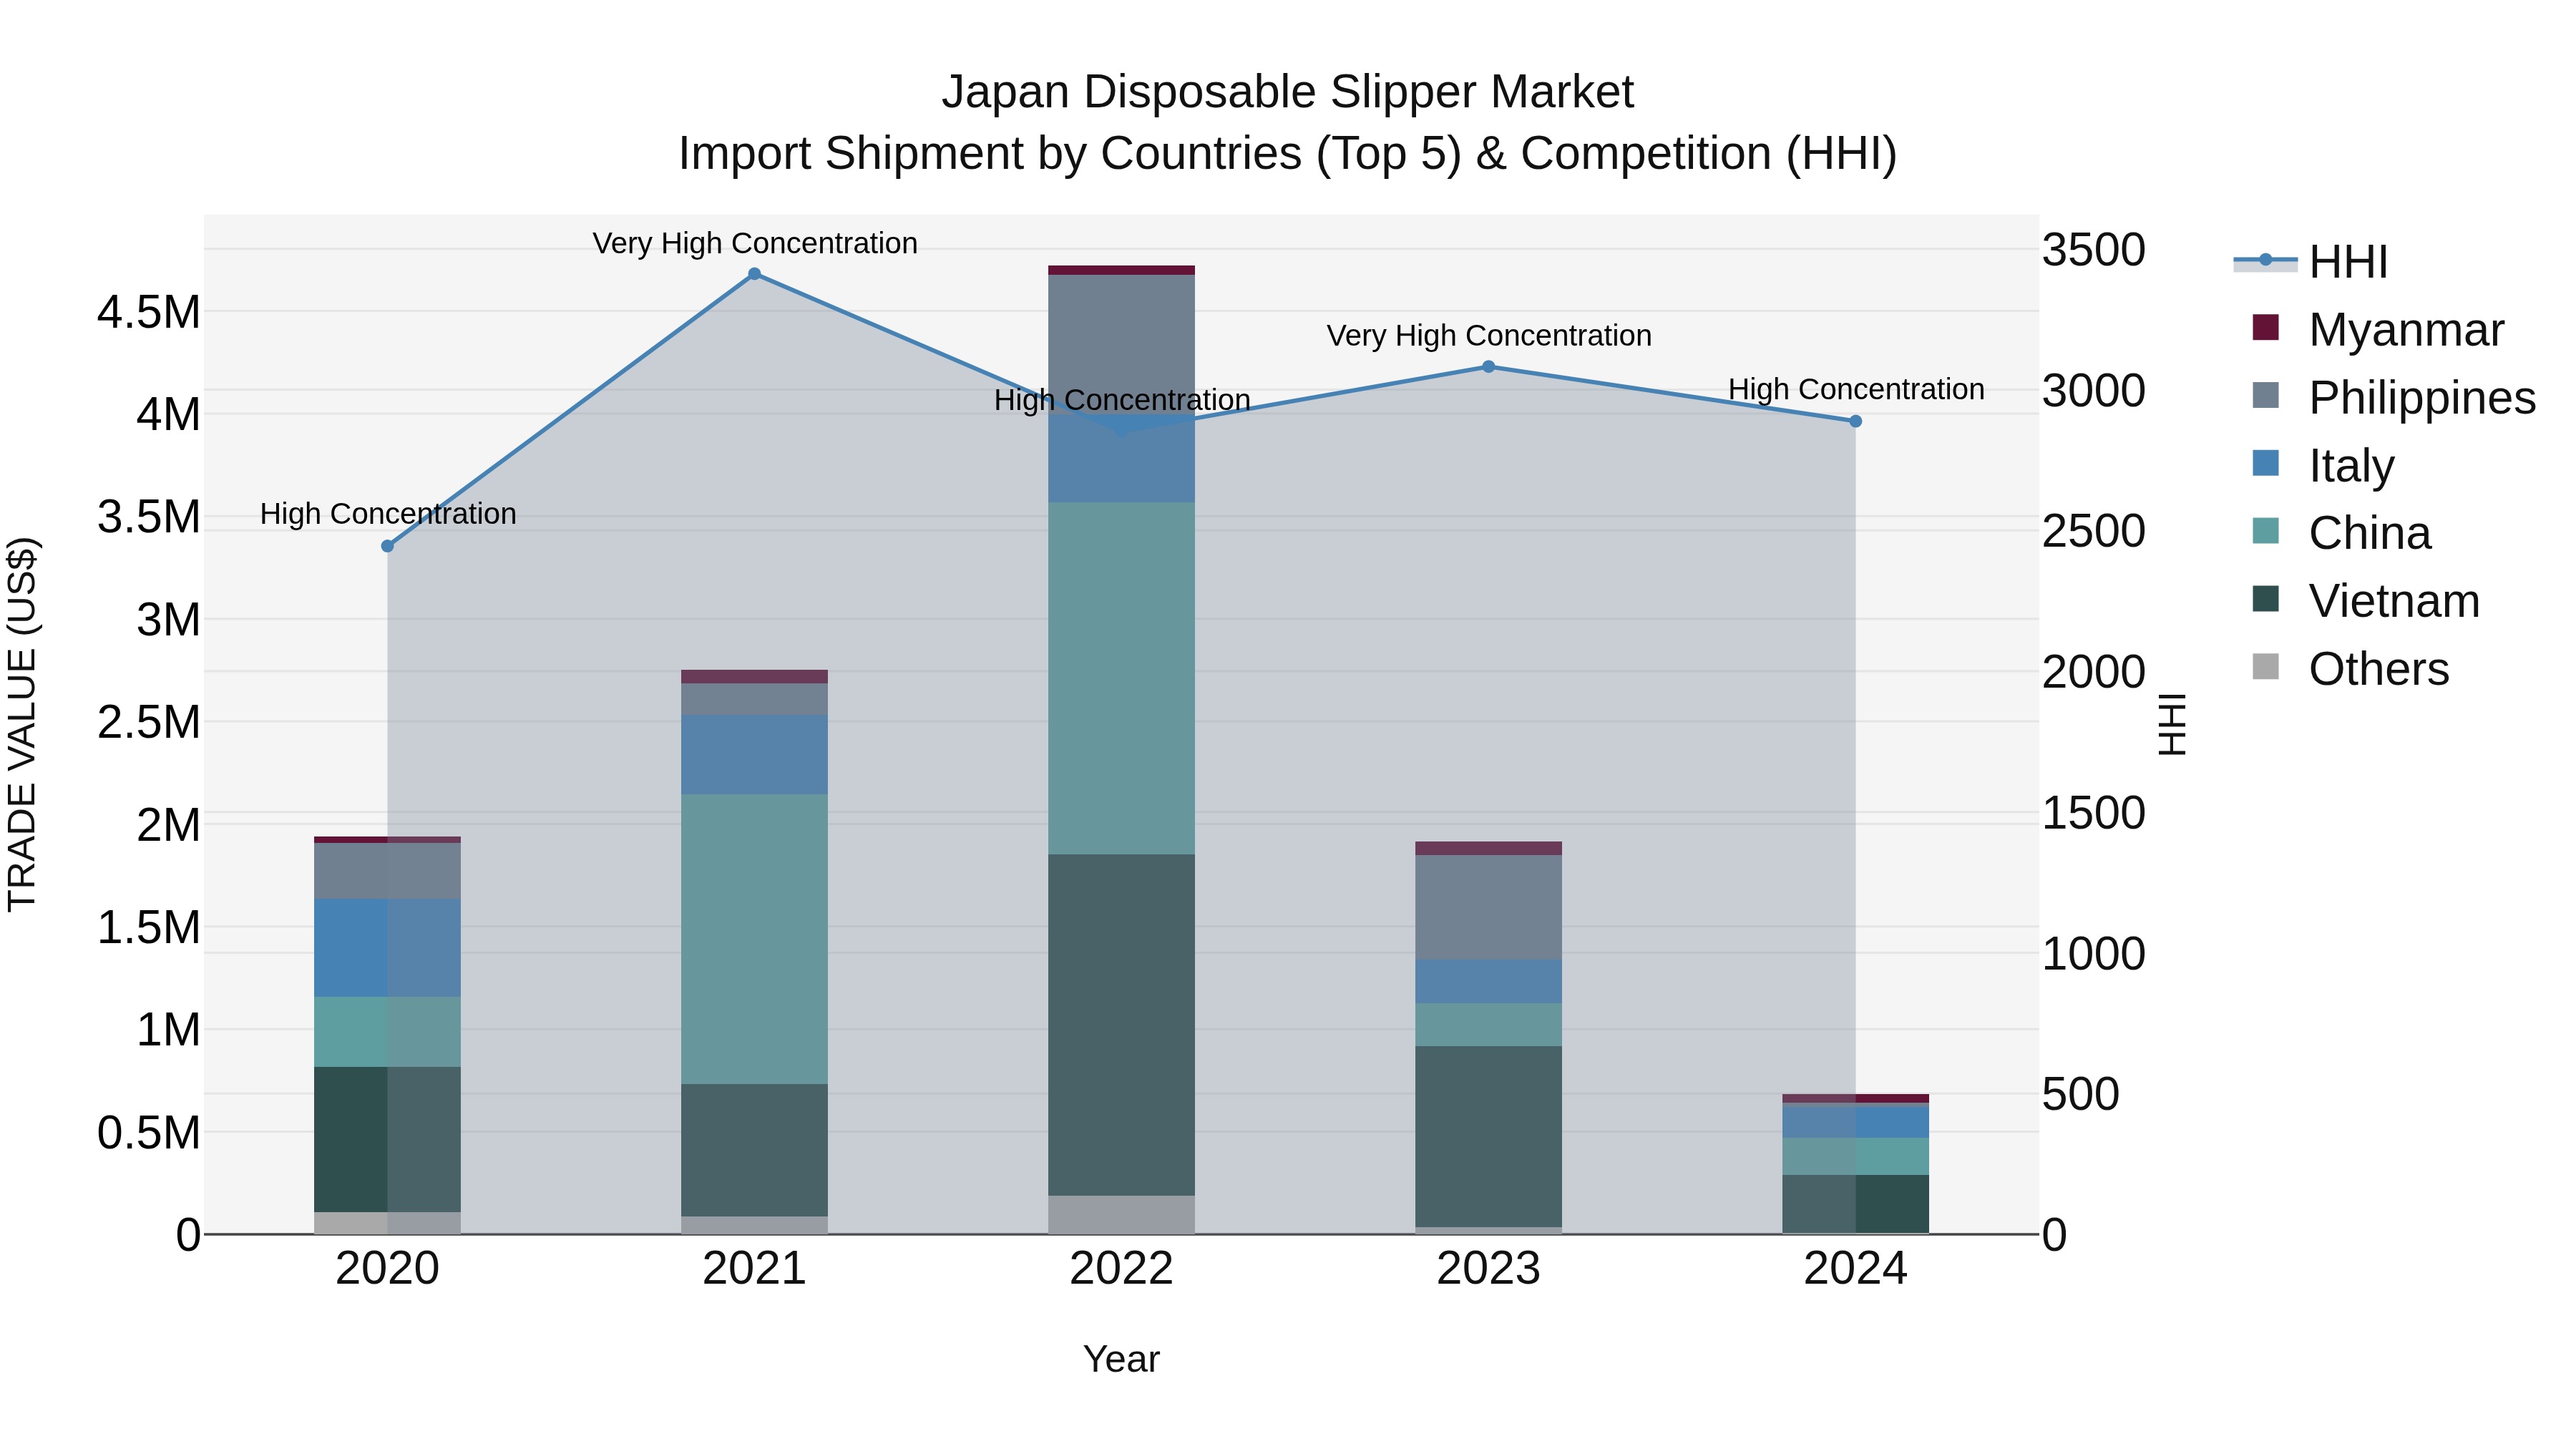The width and height of the screenshot is (2576, 1449).
Task: Click the Italy color swatch in legend
Action: [2266, 463]
